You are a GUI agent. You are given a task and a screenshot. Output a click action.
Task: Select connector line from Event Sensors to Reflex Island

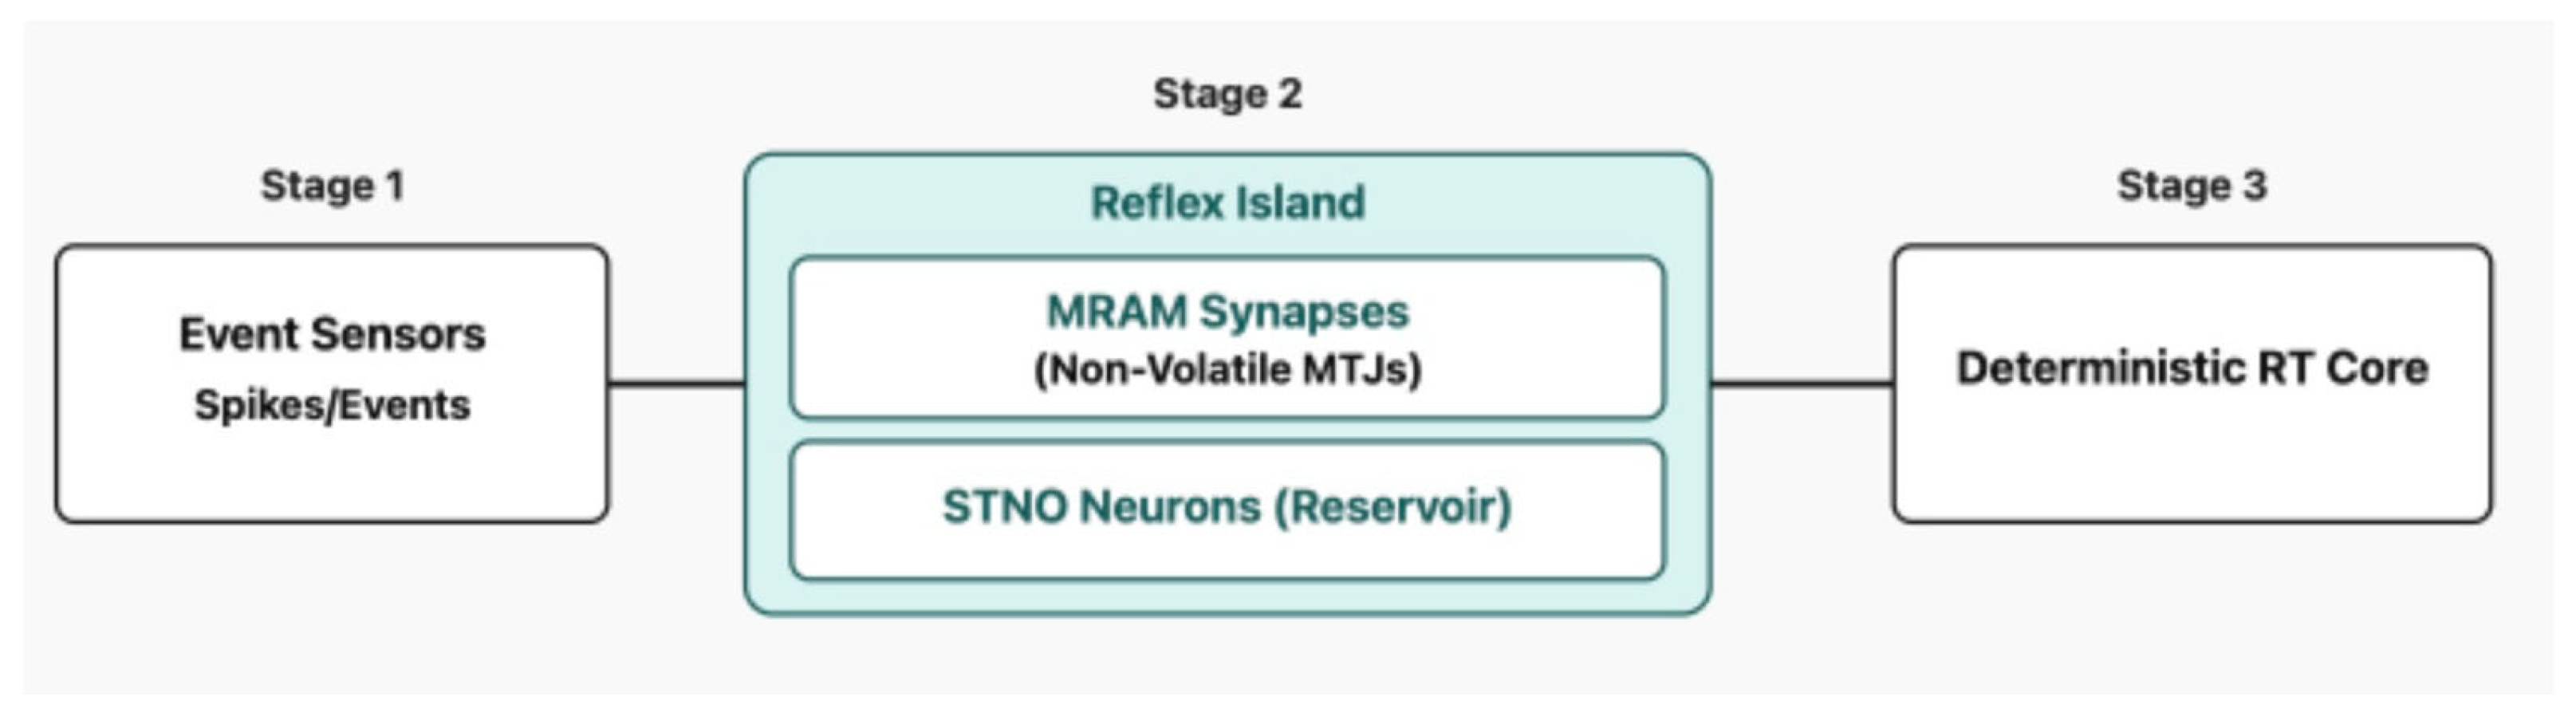coord(676,382)
